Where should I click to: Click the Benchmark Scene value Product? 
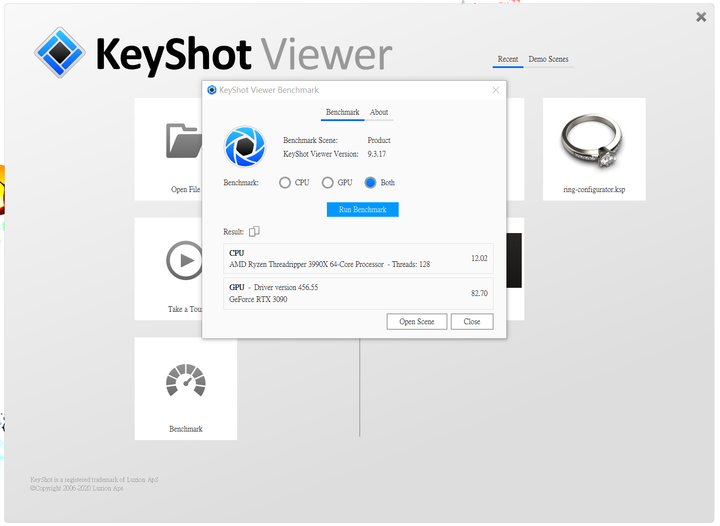[x=379, y=140]
